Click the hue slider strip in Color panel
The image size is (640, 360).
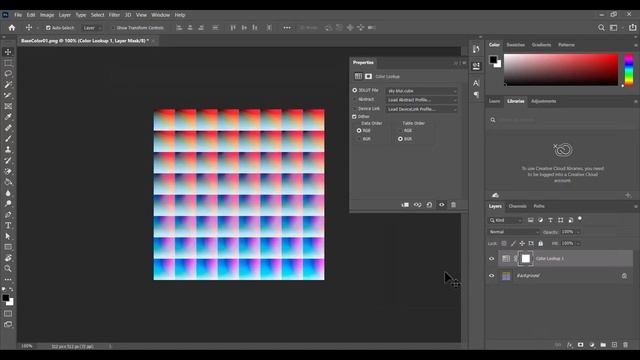coord(629,69)
